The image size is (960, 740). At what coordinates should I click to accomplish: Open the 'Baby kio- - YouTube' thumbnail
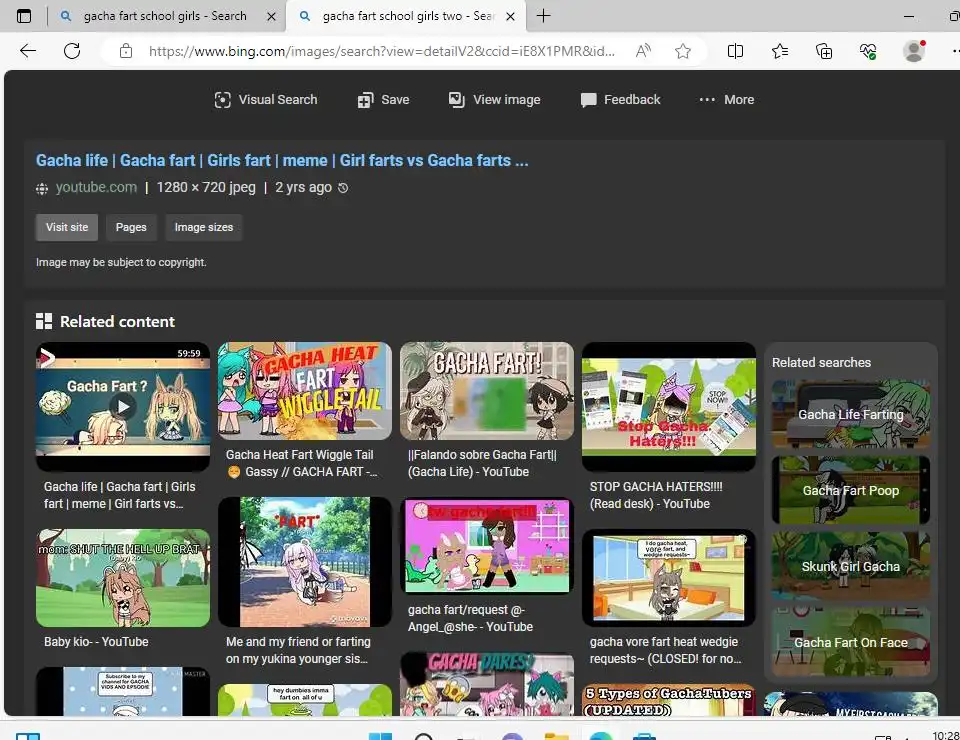123,578
